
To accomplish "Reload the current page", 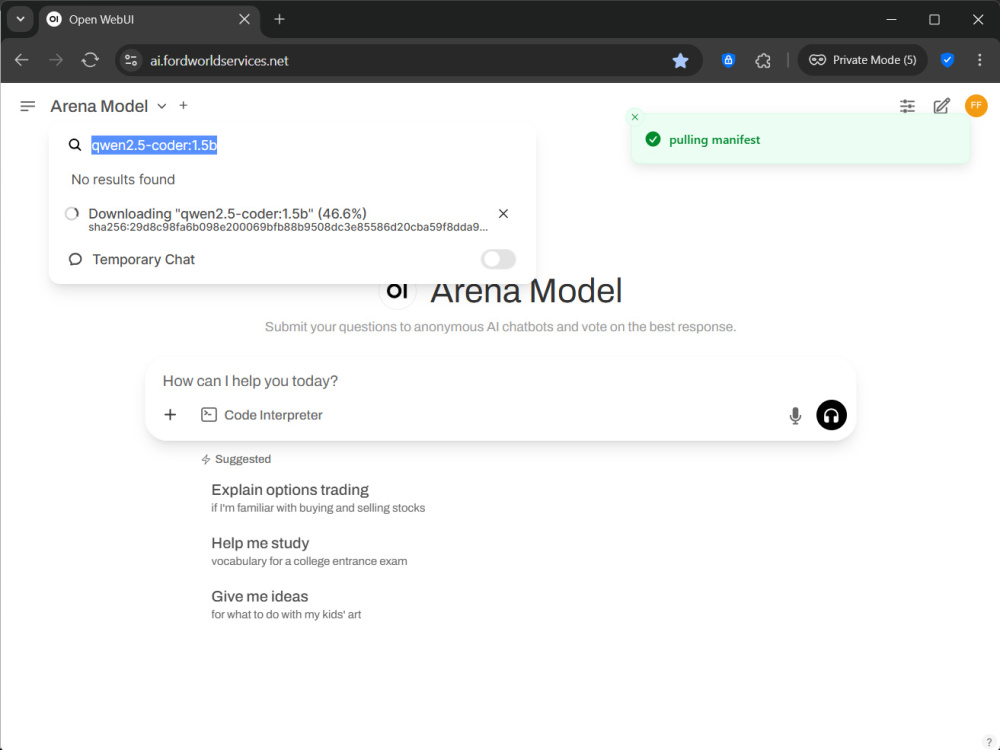I will (90, 60).
